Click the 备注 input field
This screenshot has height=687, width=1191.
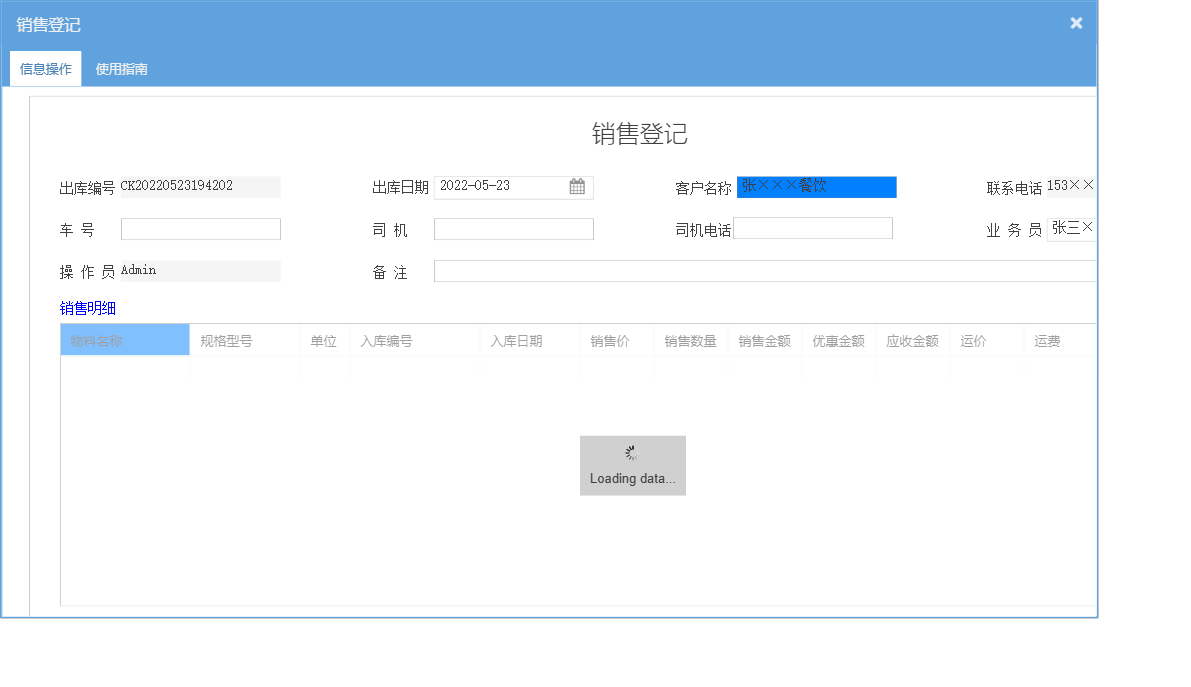click(x=765, y=270)
